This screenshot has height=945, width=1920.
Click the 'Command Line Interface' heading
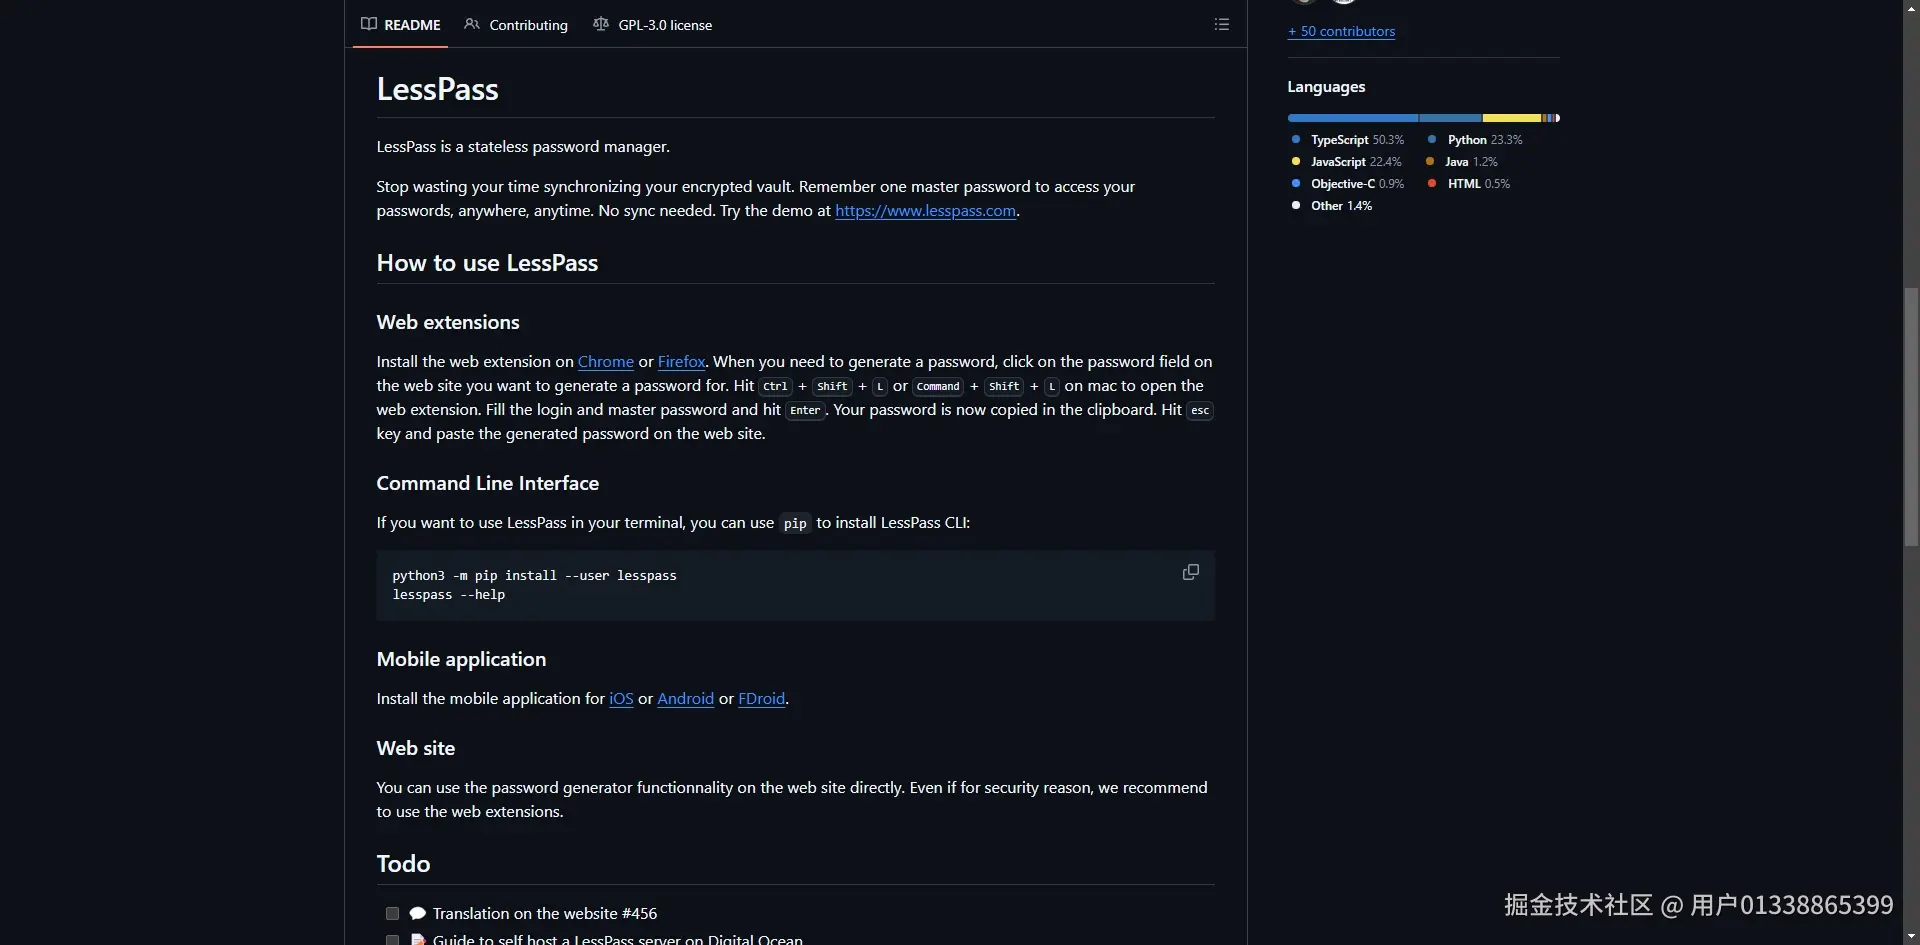[x=488, y=483]
